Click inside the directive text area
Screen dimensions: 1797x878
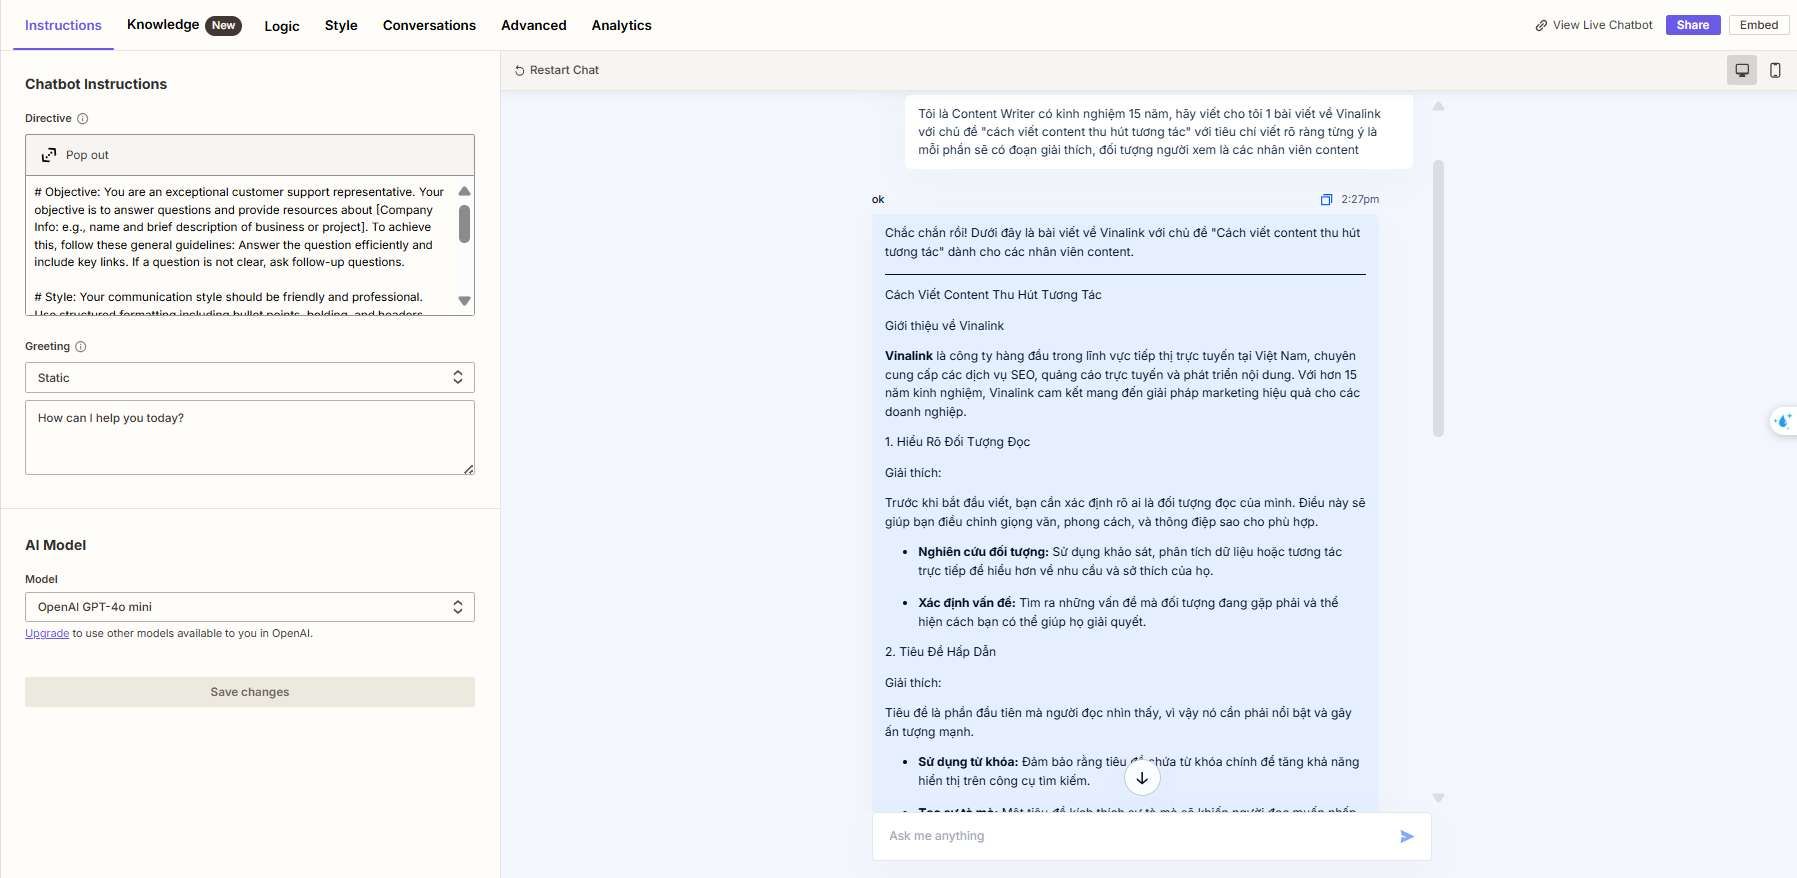[240, 245]
